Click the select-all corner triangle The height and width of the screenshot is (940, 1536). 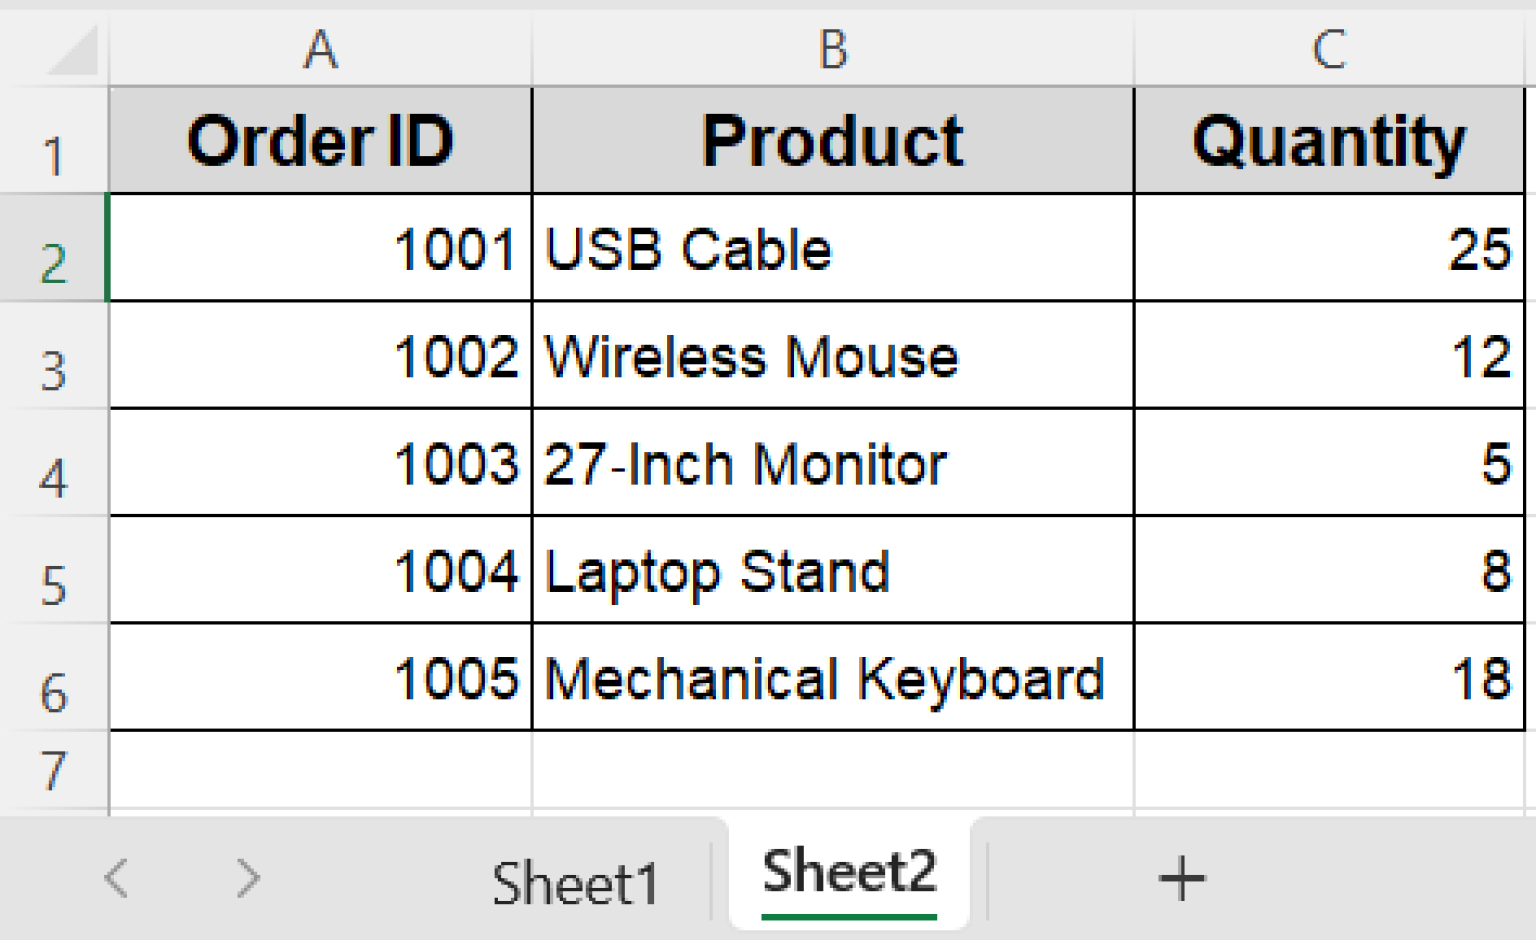pyautogui.click(x=72, y=52)
